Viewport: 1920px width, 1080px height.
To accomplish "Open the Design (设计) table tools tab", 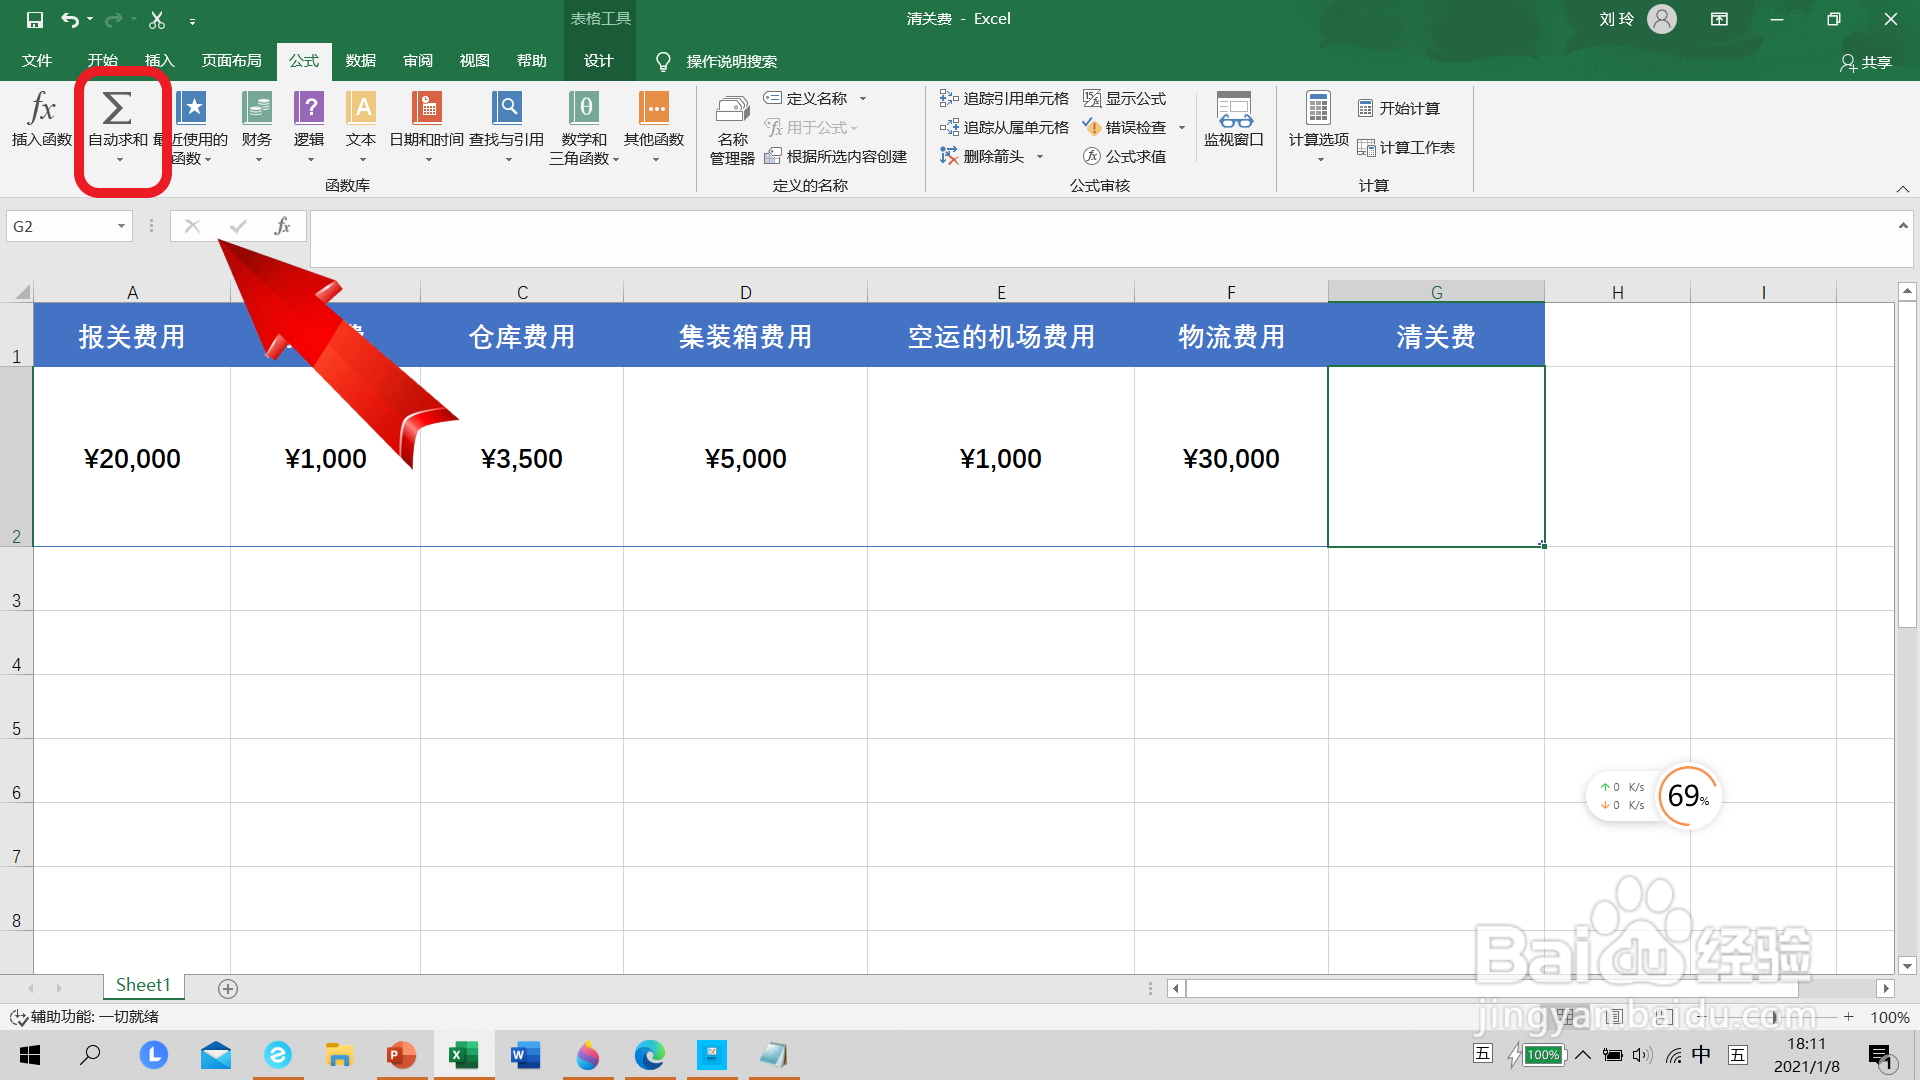I will pyautogui.click(x=599, y=61).
